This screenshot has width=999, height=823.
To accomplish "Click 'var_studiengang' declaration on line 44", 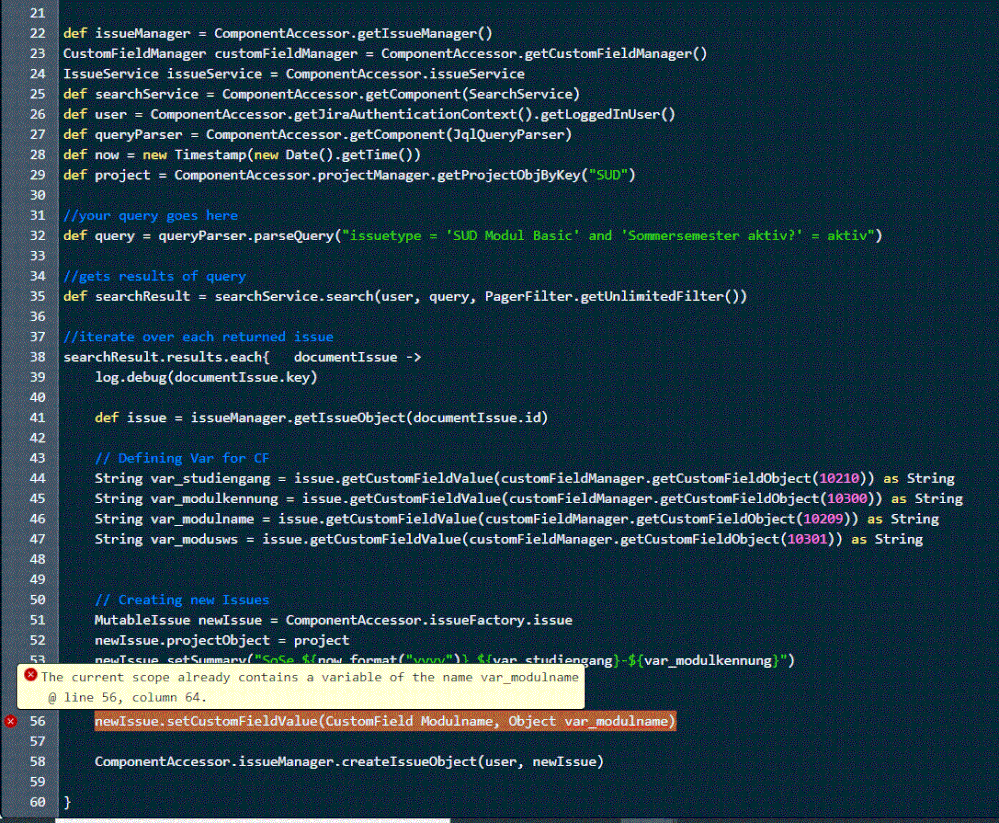I will click(x=210, y=478).
